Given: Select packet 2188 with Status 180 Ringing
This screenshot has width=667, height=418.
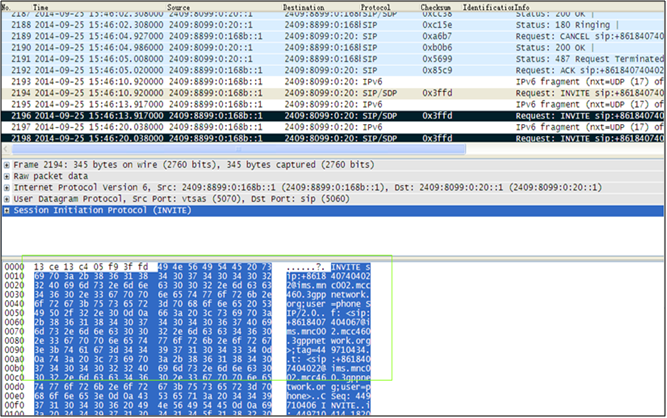Looking at the screenshot, I should click(x=333, y=25).
